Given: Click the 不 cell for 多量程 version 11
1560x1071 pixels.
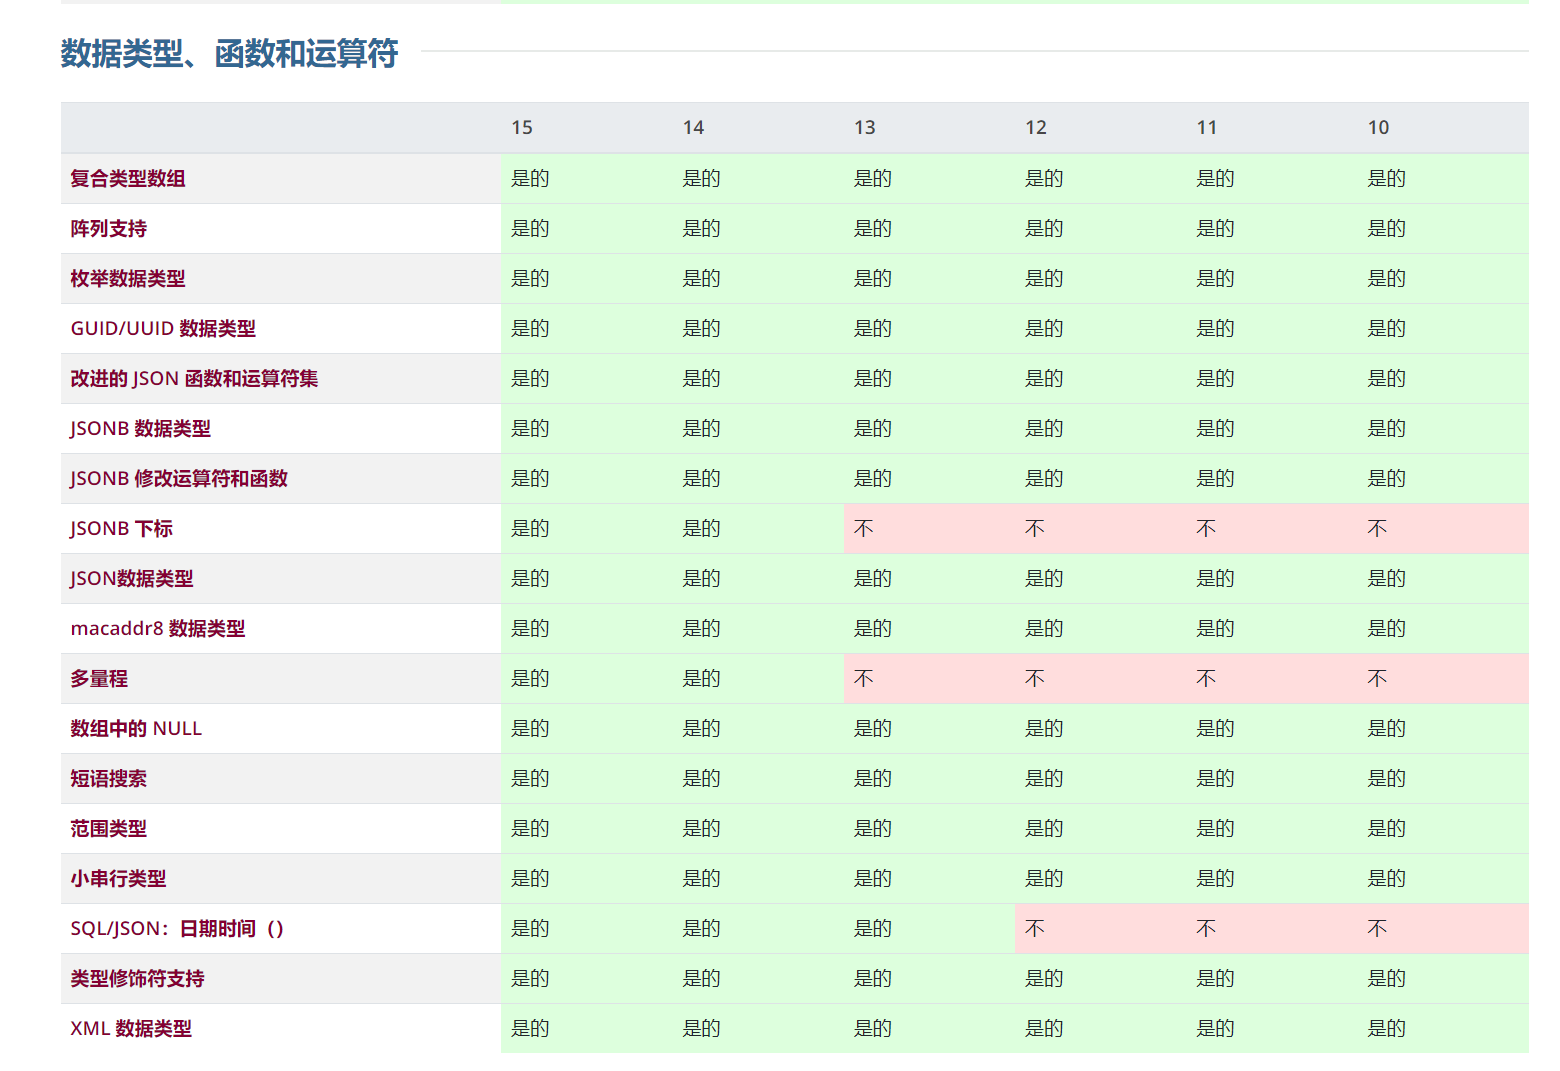Looking at the screenshot, I should click(1272, 679).
